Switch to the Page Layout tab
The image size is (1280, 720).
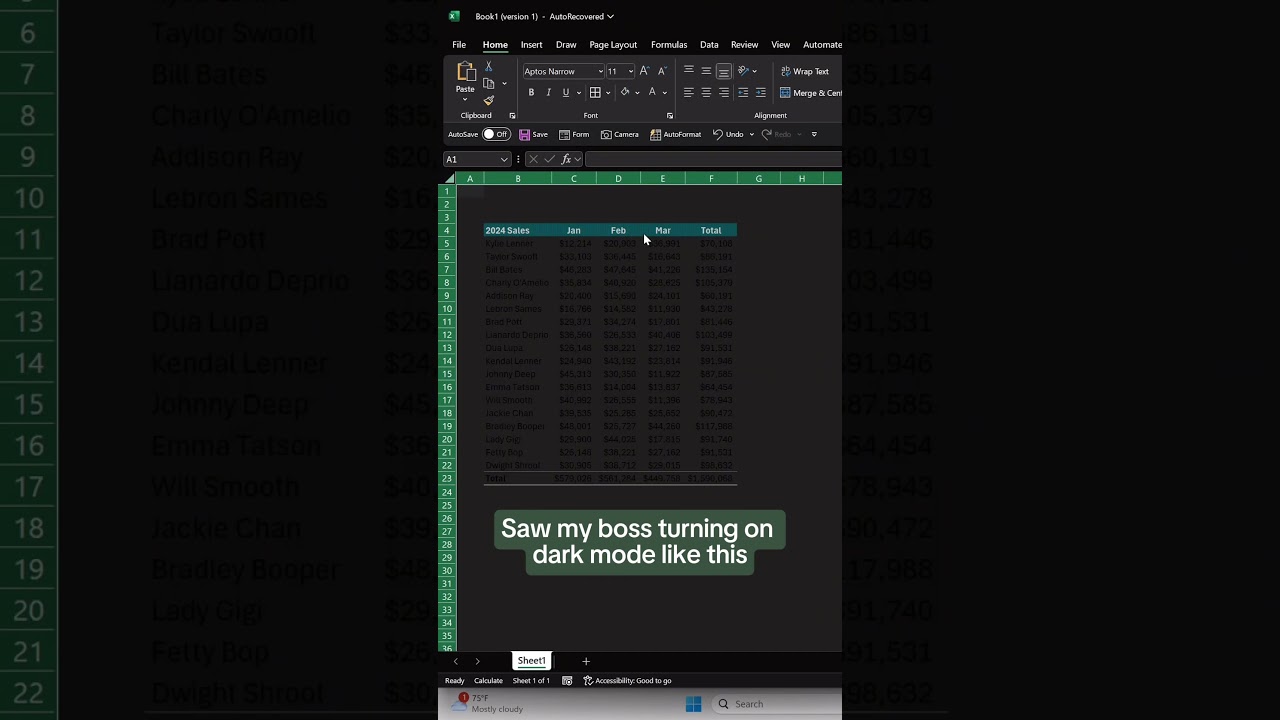click(613, 44)
